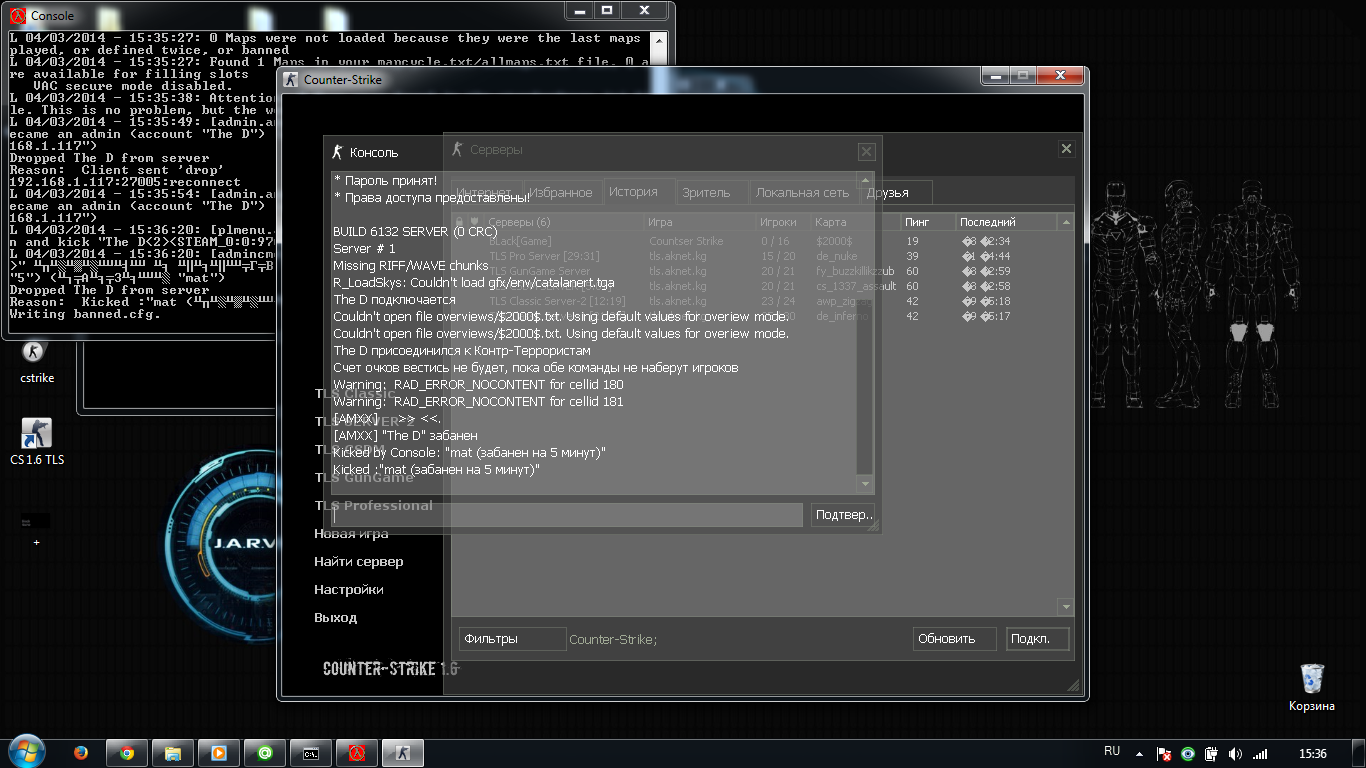1366x768 pixels.
Task: Switch the RU input language indicator
Action: (x=1112, y=751)
